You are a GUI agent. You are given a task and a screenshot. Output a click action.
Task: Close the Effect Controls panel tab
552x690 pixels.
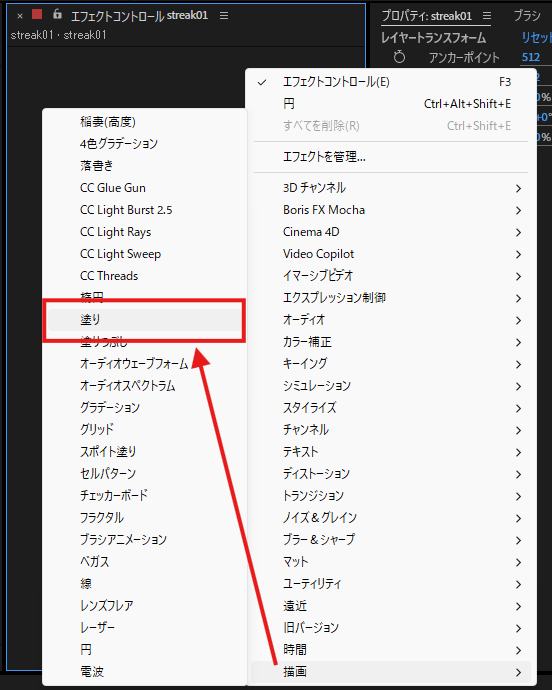coord(20,16)
